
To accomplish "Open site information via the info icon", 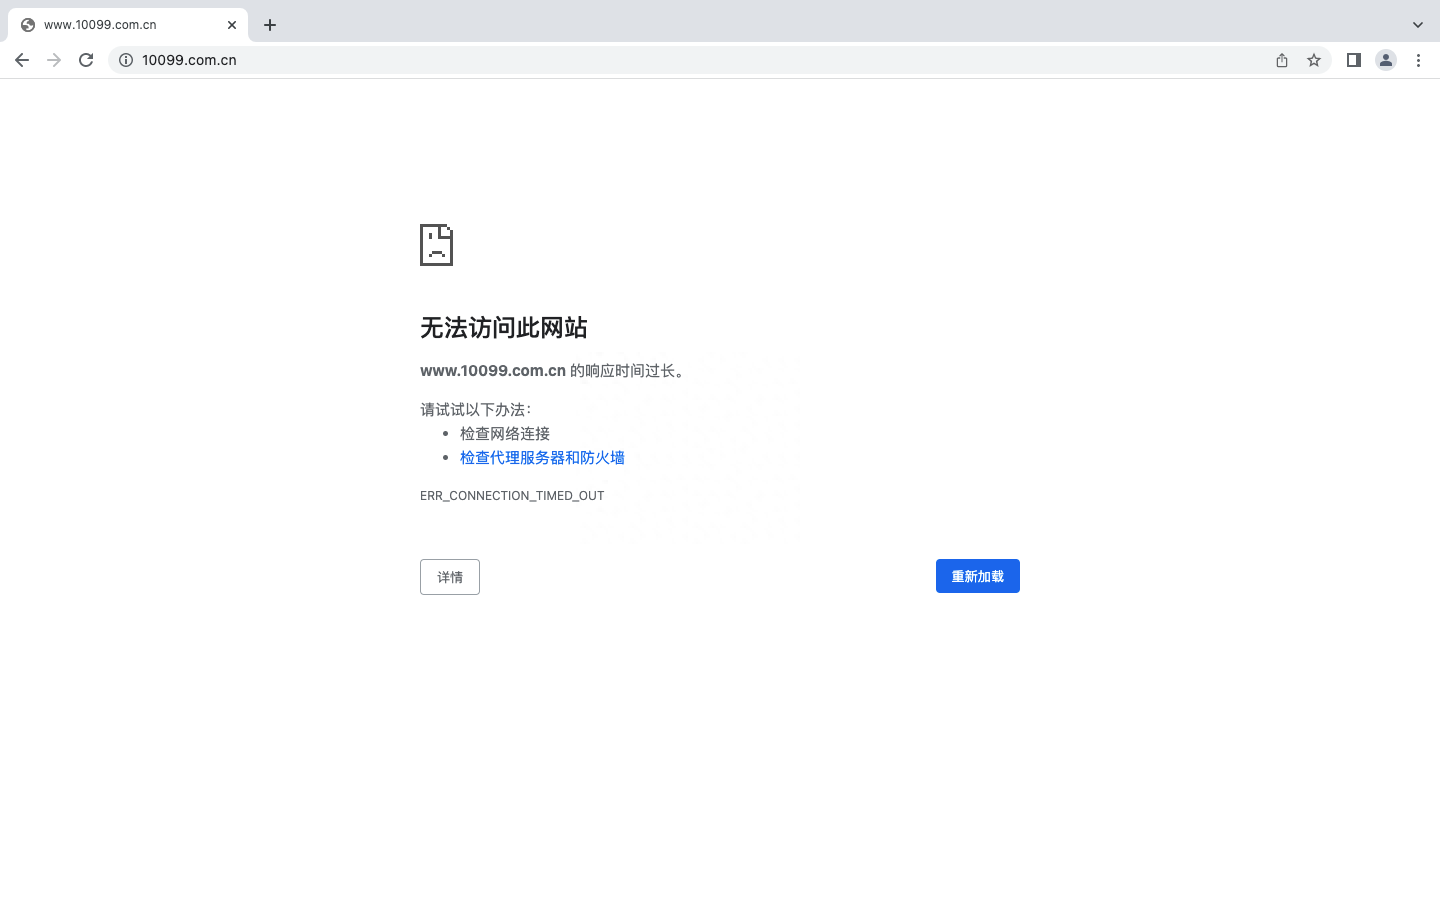I will click(x=126, y=60).
